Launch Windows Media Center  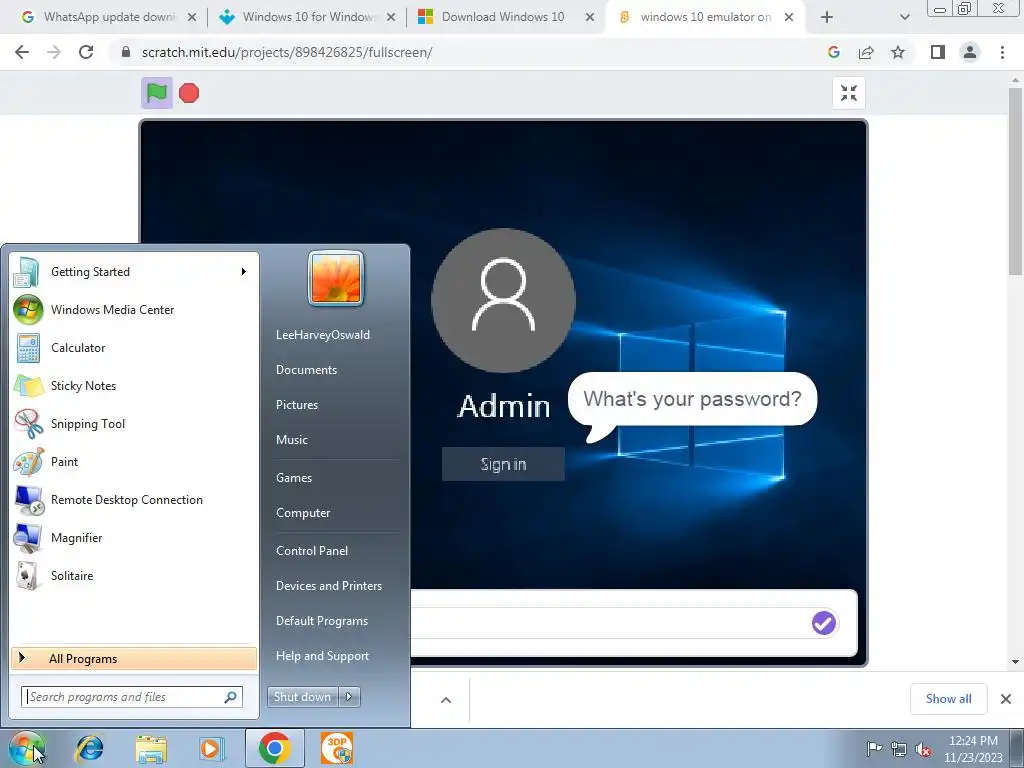click(x=135, y=310)
